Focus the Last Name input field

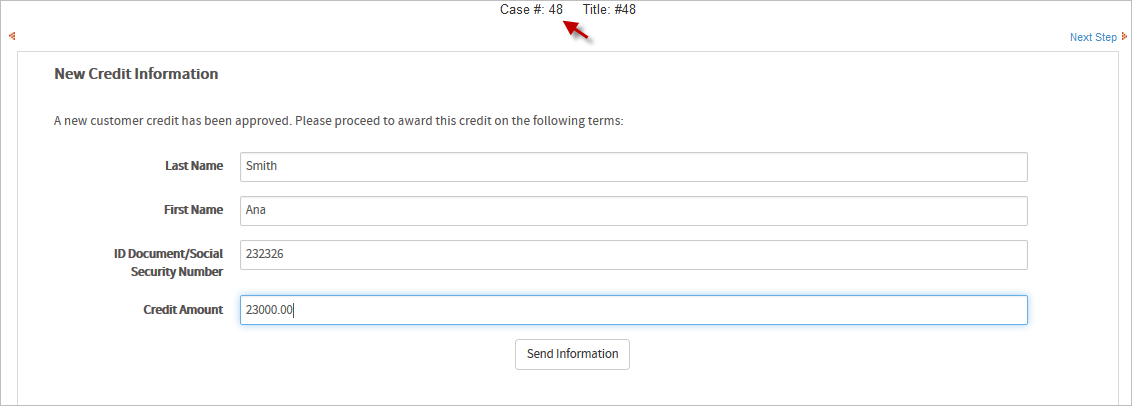tap(633, 167)
